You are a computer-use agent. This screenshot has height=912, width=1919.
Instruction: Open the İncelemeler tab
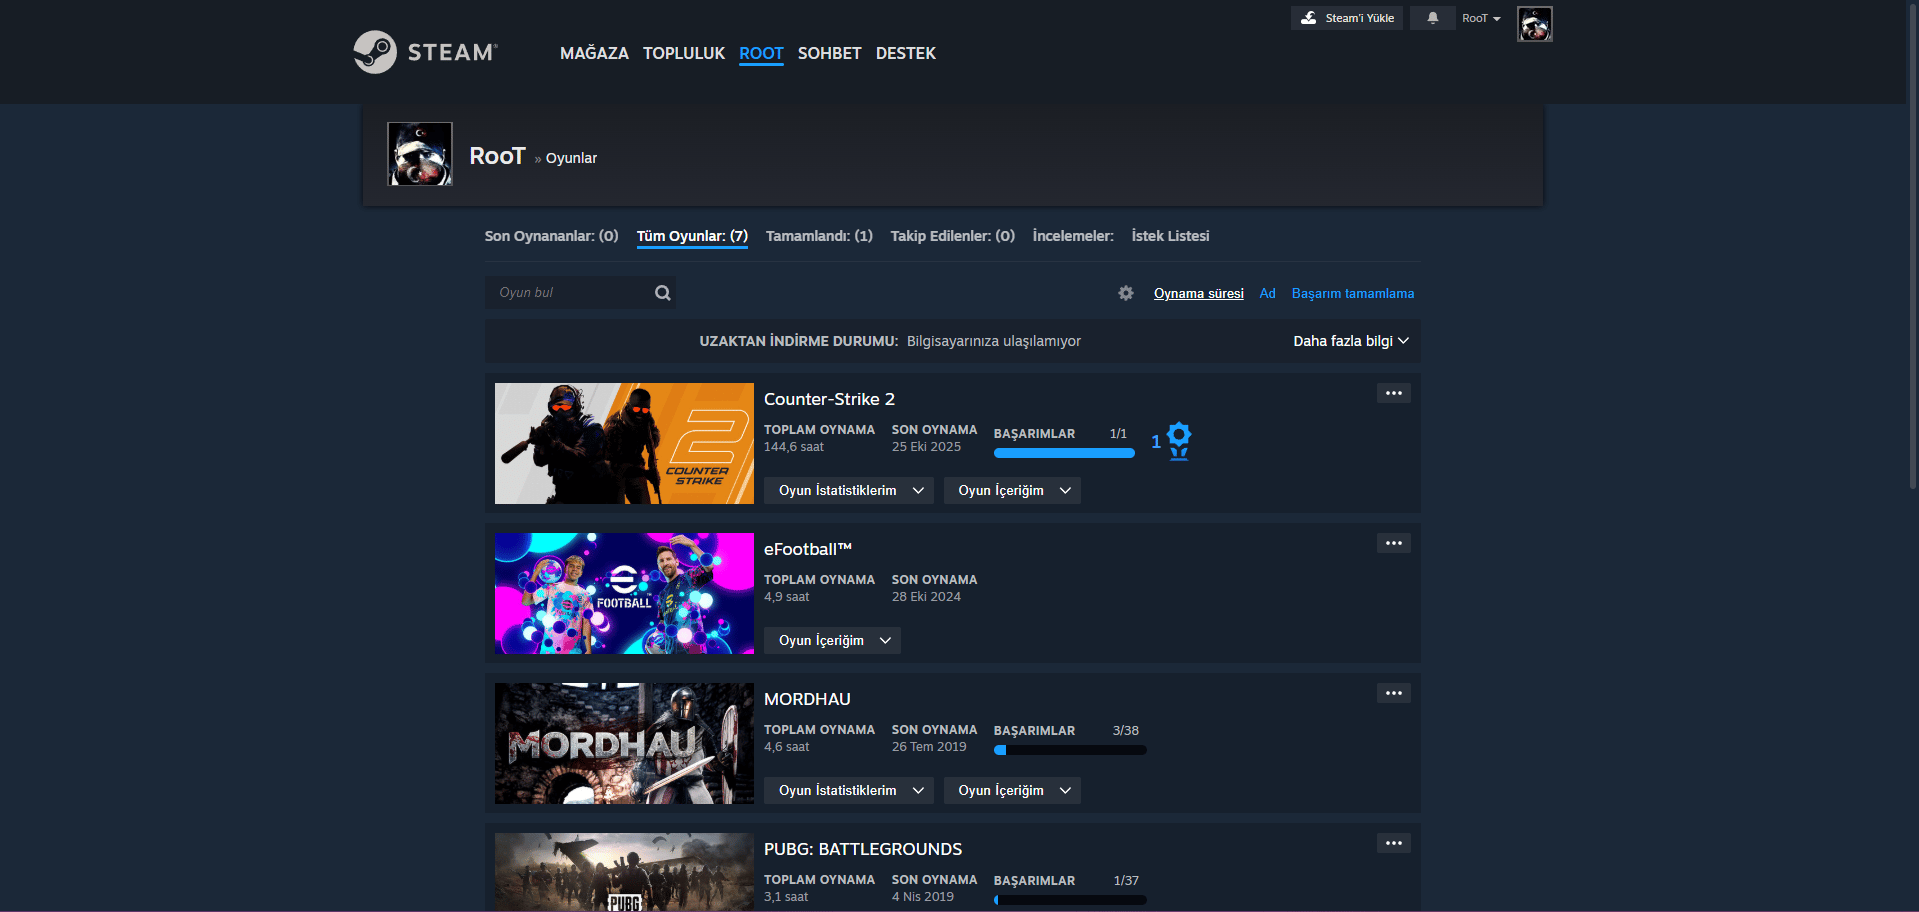point(1073,236)
